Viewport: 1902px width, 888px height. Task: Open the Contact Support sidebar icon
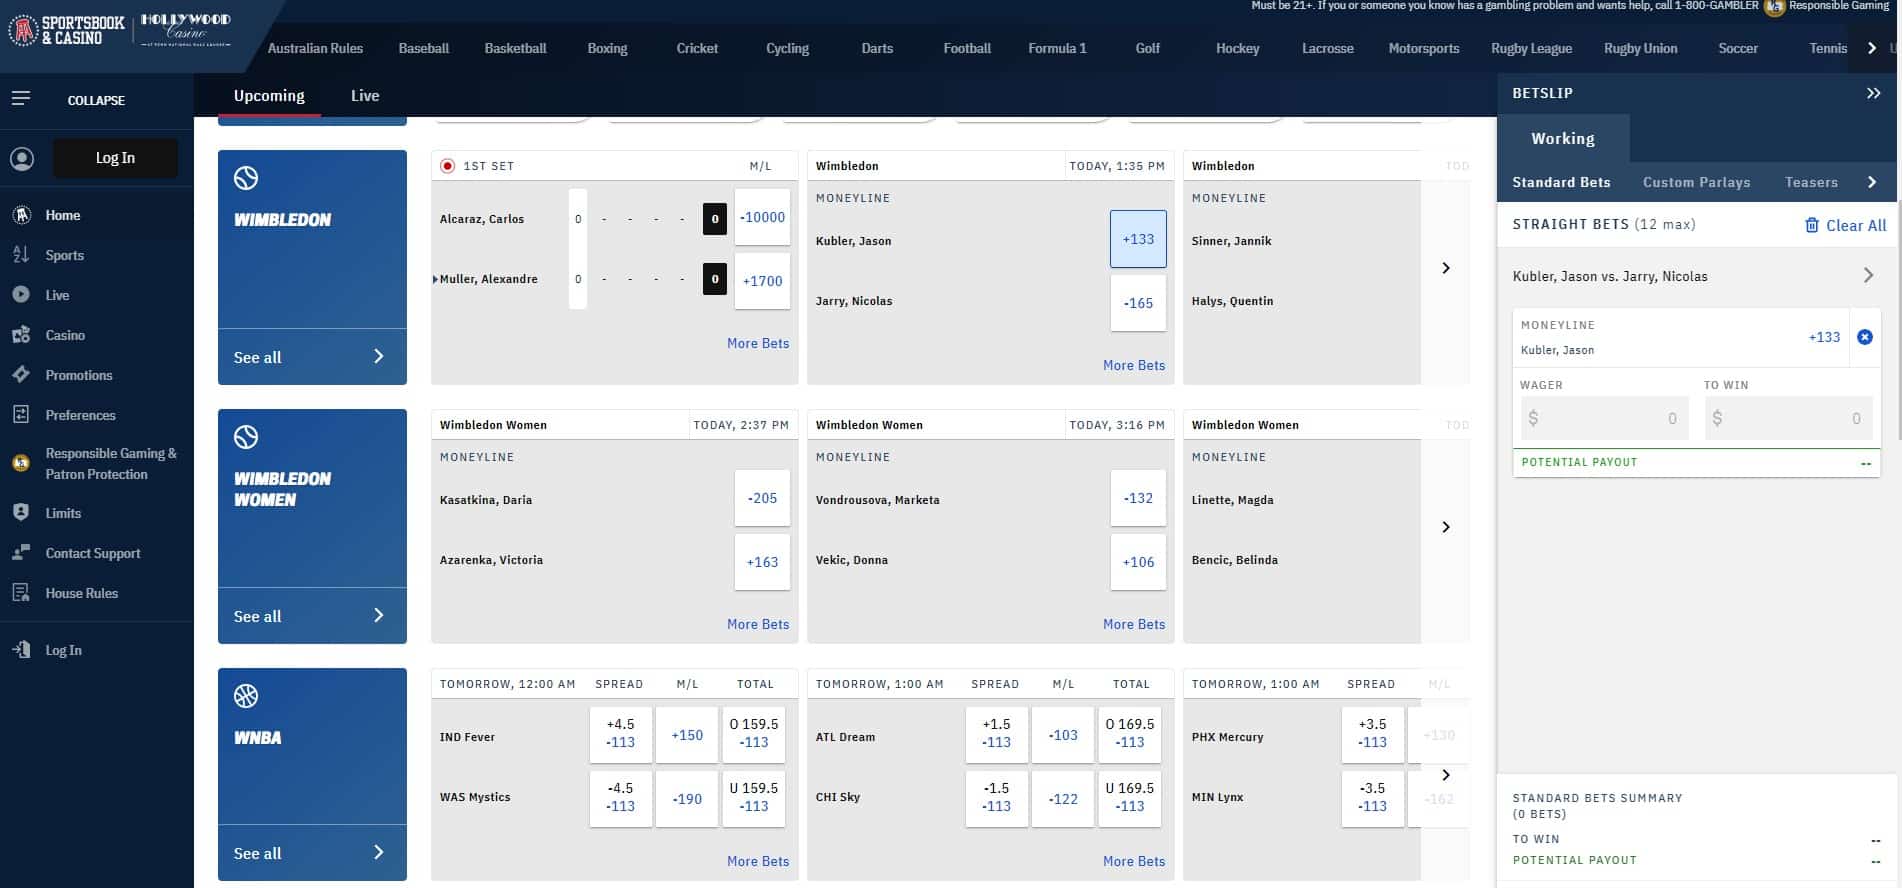(21, 553)
